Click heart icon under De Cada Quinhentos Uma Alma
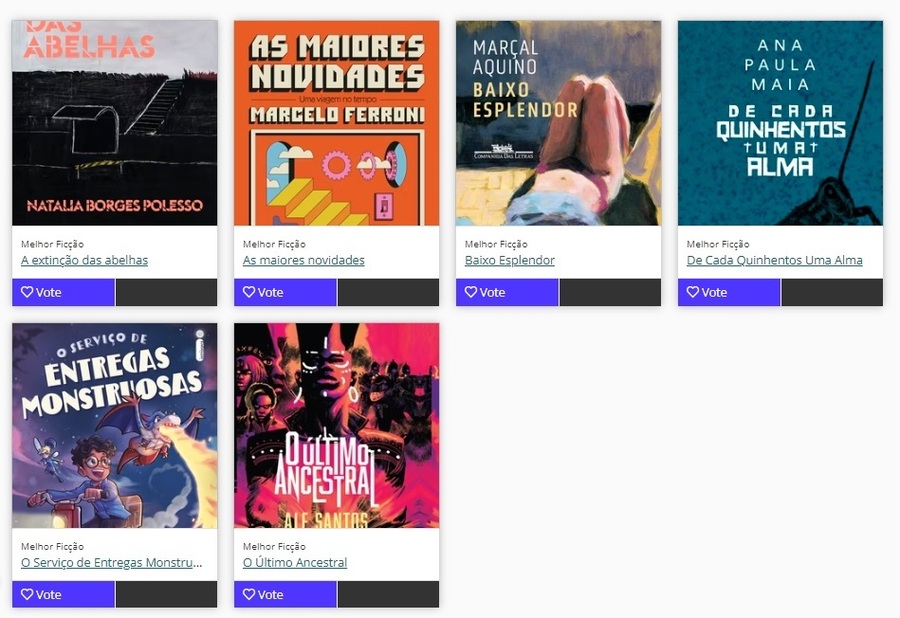 693,292
